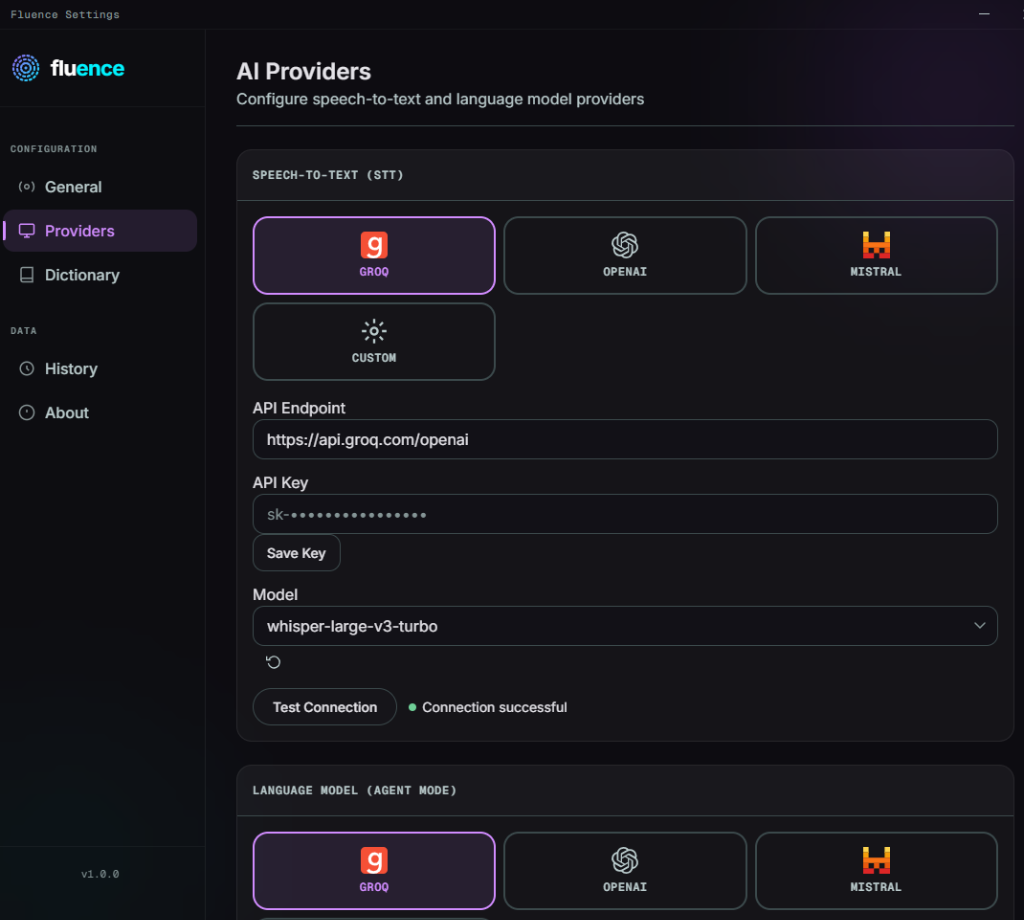
Task: Focus the API Key field
Action: 625,515
